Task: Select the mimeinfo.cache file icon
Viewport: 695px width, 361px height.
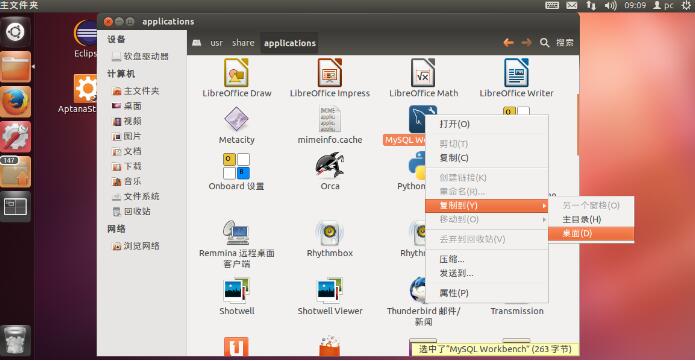Action: point(330,119)
